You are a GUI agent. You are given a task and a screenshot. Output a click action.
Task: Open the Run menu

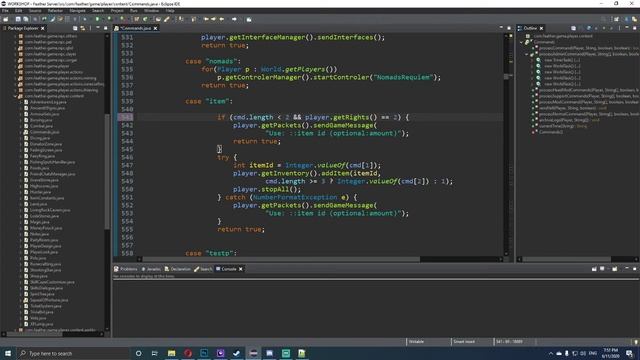[x=133, y=11]
